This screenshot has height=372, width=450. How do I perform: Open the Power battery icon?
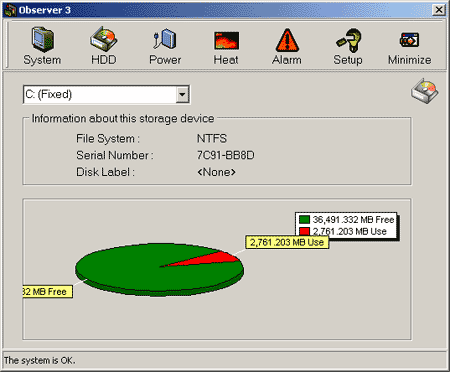pyautogui.click(x=165, y=39)
